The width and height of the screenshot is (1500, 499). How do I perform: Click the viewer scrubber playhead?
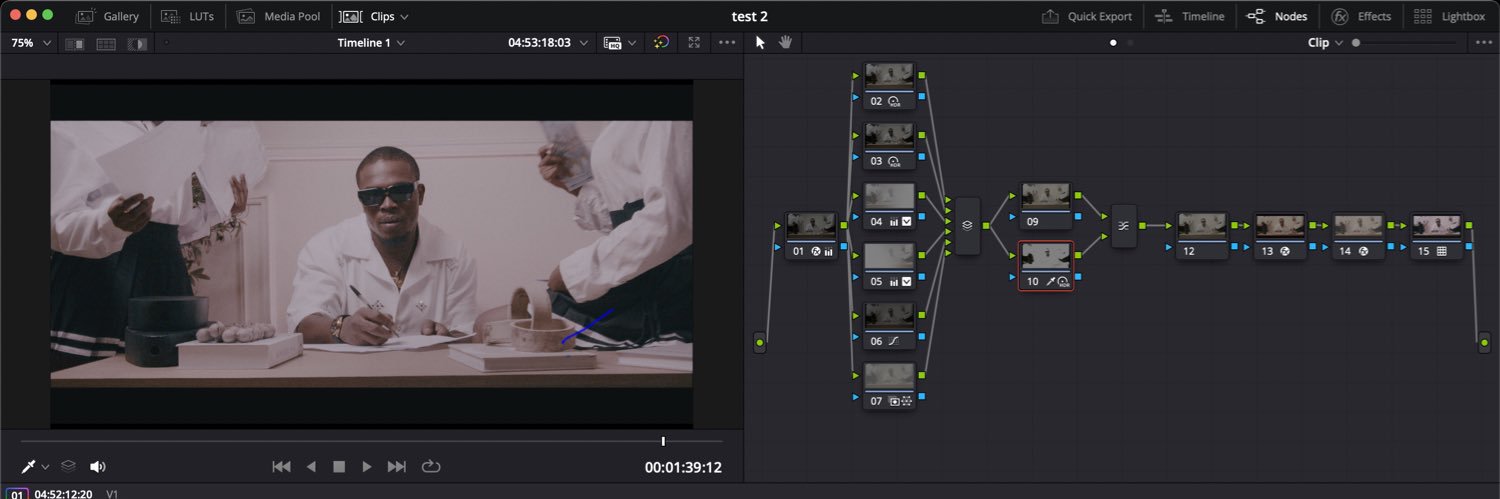[663, 441]
